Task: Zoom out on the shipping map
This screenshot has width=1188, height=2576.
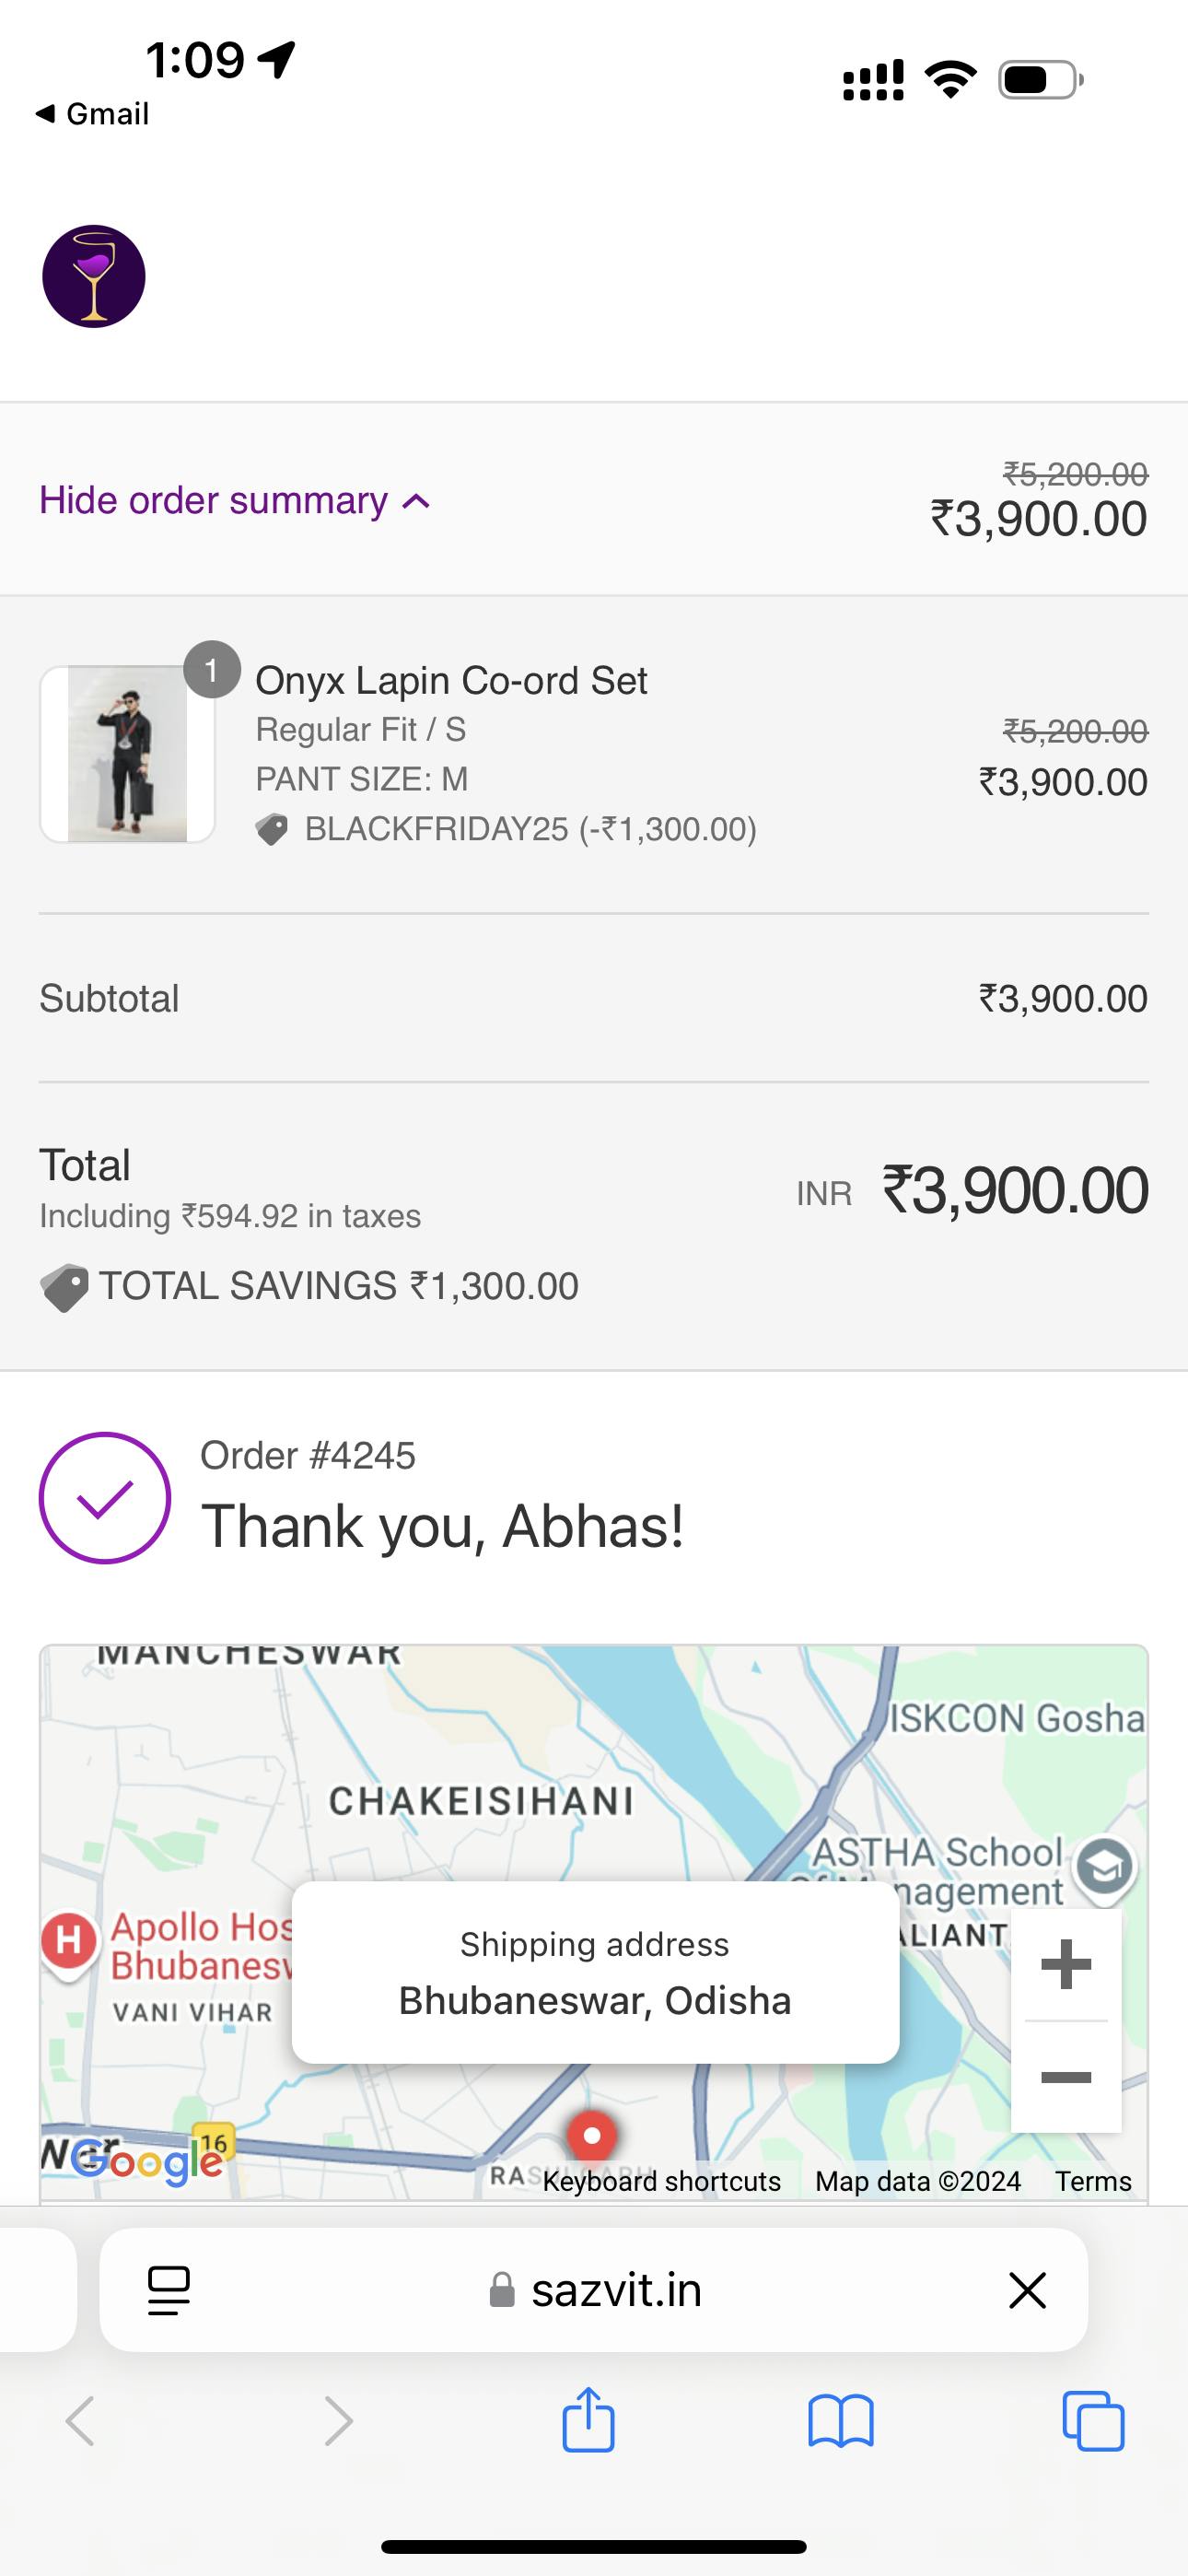Action: click(1066, 2078)
